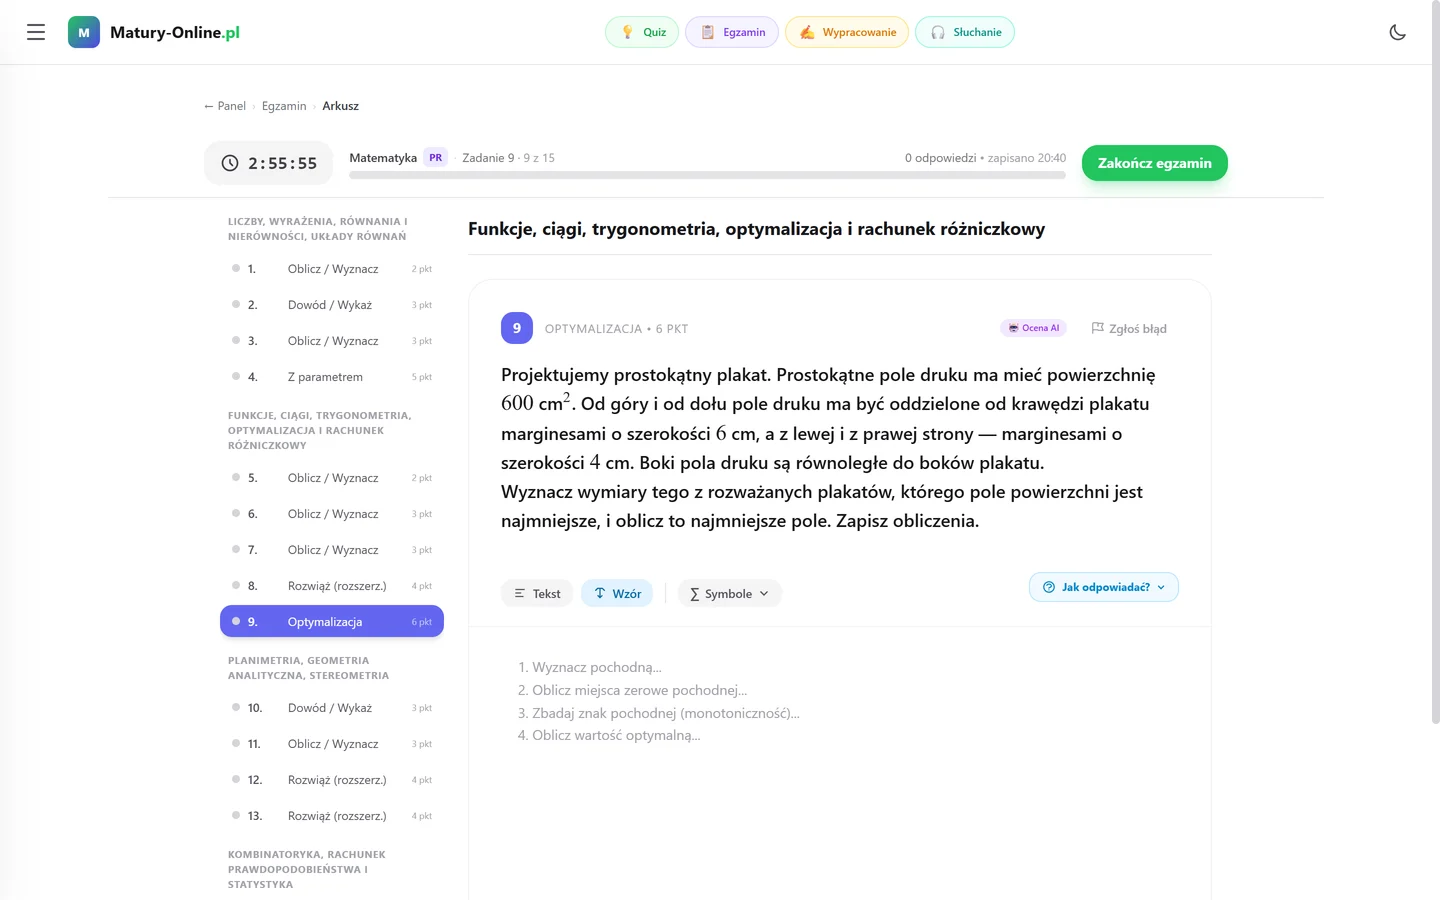Click the PR level badge
This screenshot has width=1440, height=900.
[x=436, y=158]
